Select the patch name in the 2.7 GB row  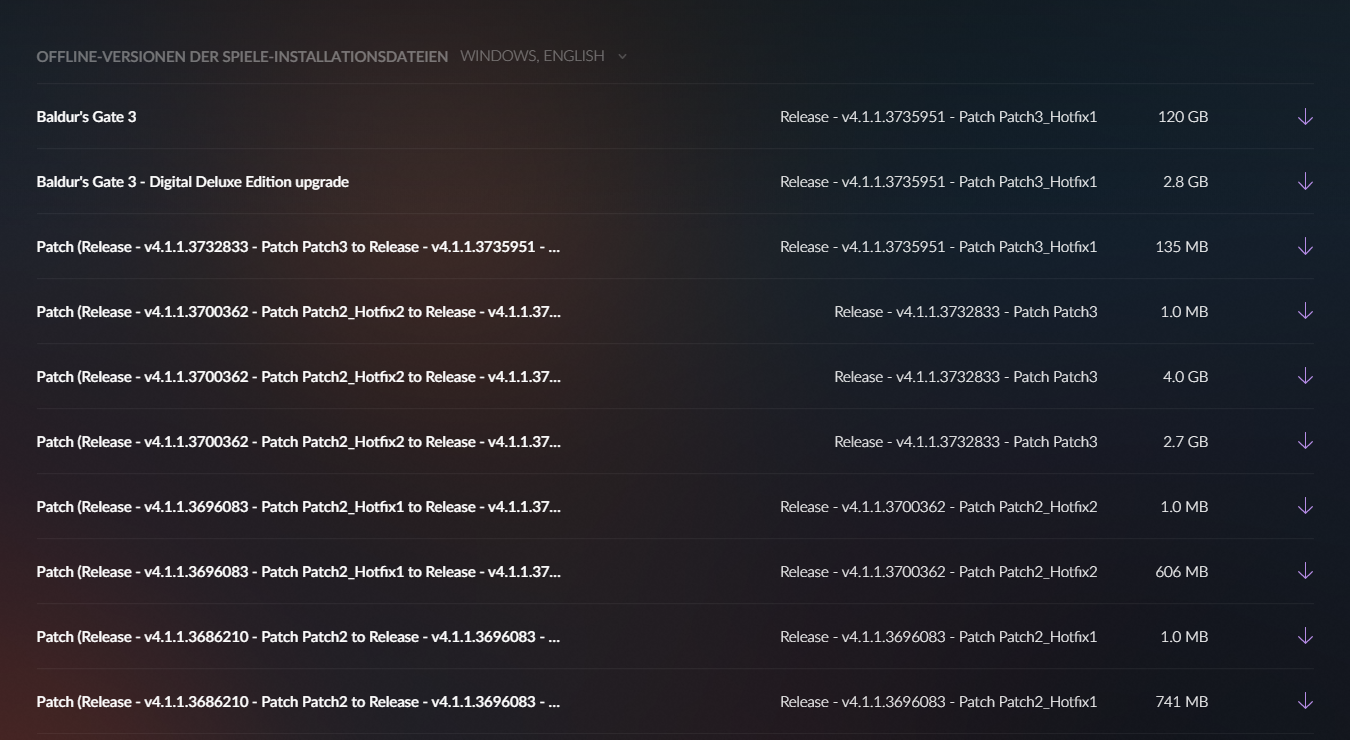[x=298, y=442]
